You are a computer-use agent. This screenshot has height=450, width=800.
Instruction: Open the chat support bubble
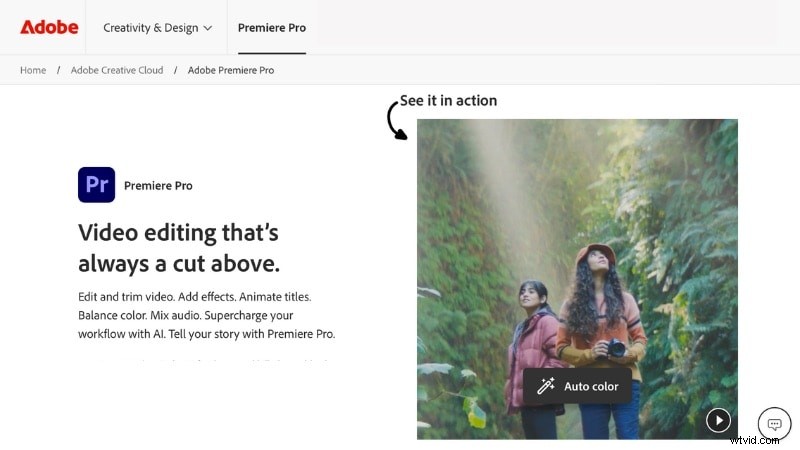[774, 423]
